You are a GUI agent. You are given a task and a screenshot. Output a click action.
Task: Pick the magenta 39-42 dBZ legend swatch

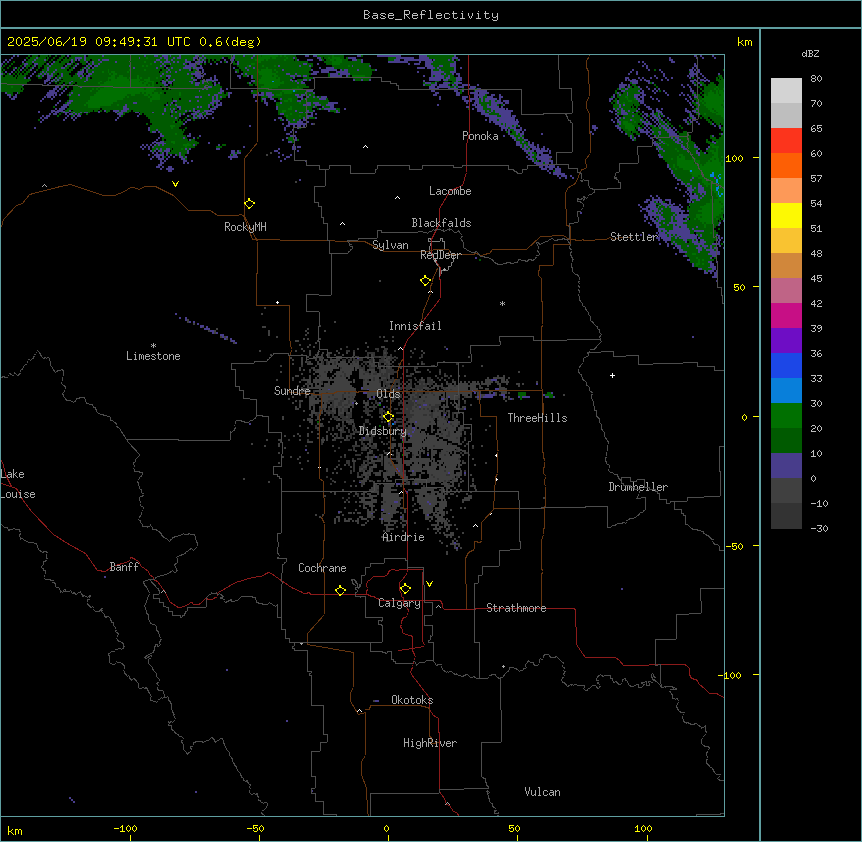pyautogui.click(x=786, y=315)
